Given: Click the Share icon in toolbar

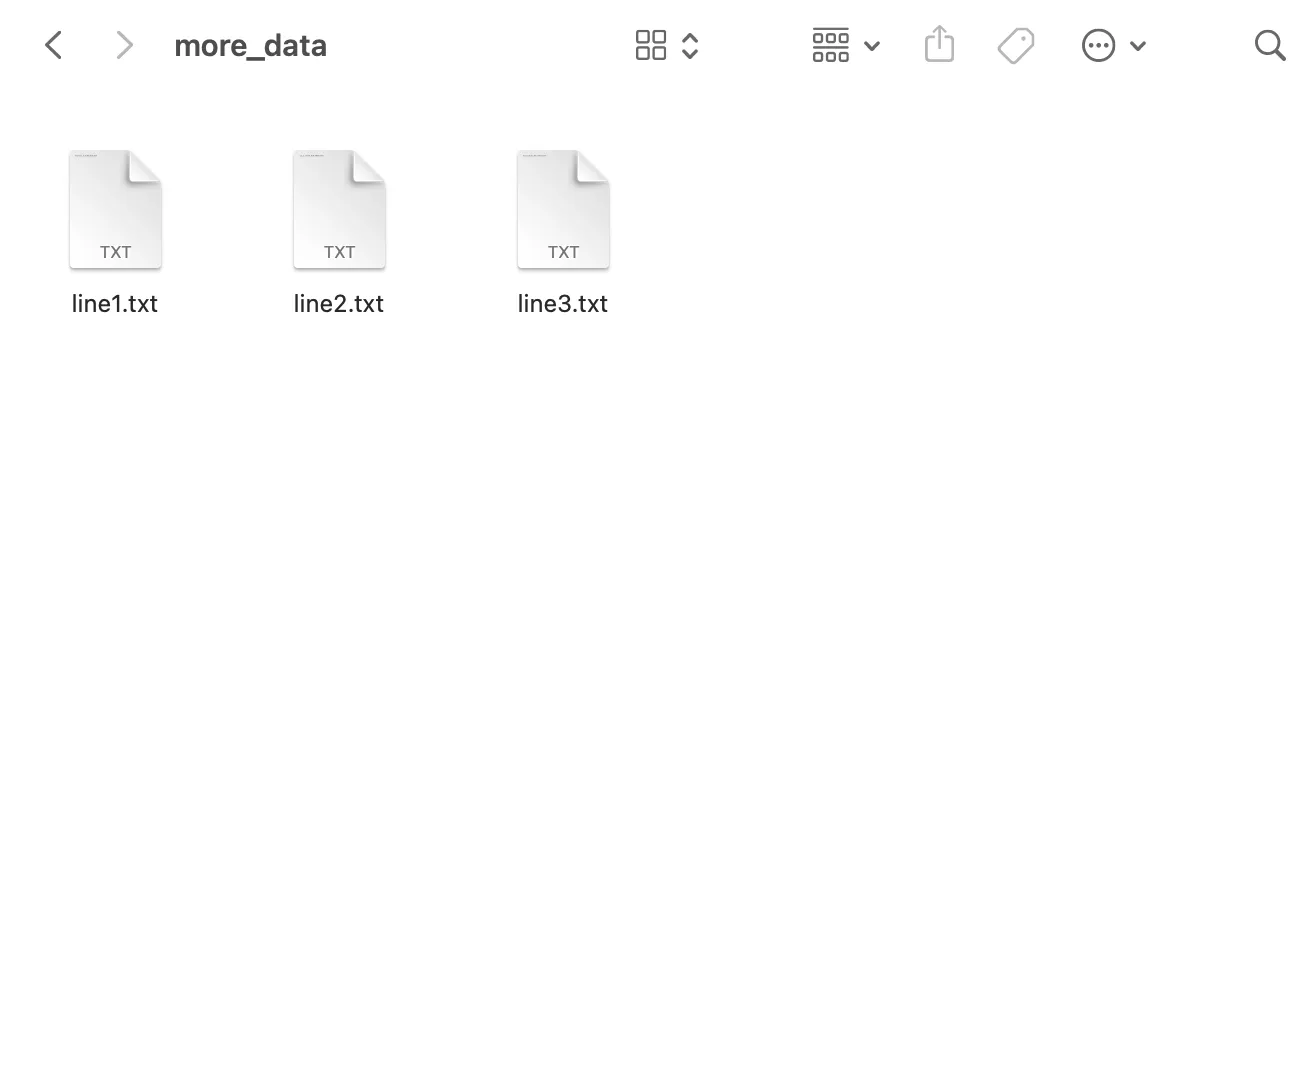Looking at the screenshot, I should 939,45.
